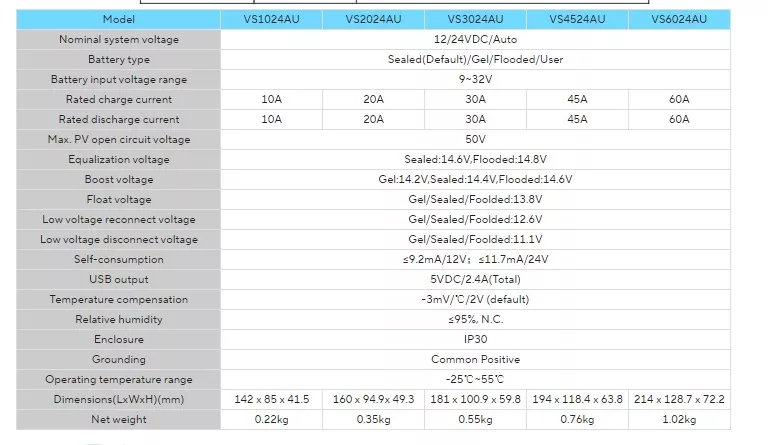This screenshot has height=445, width=768.
Task: Select the Boost voltage label
Action: coord(119,180)
